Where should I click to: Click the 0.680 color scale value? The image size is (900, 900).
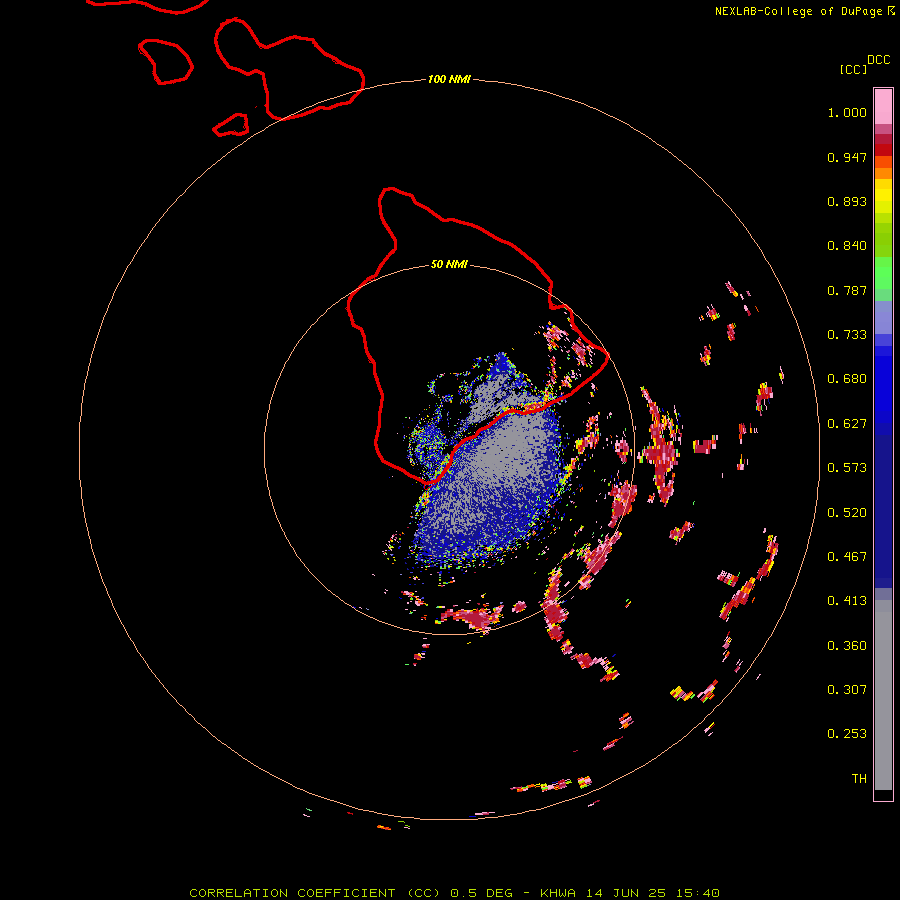point(847,379)
